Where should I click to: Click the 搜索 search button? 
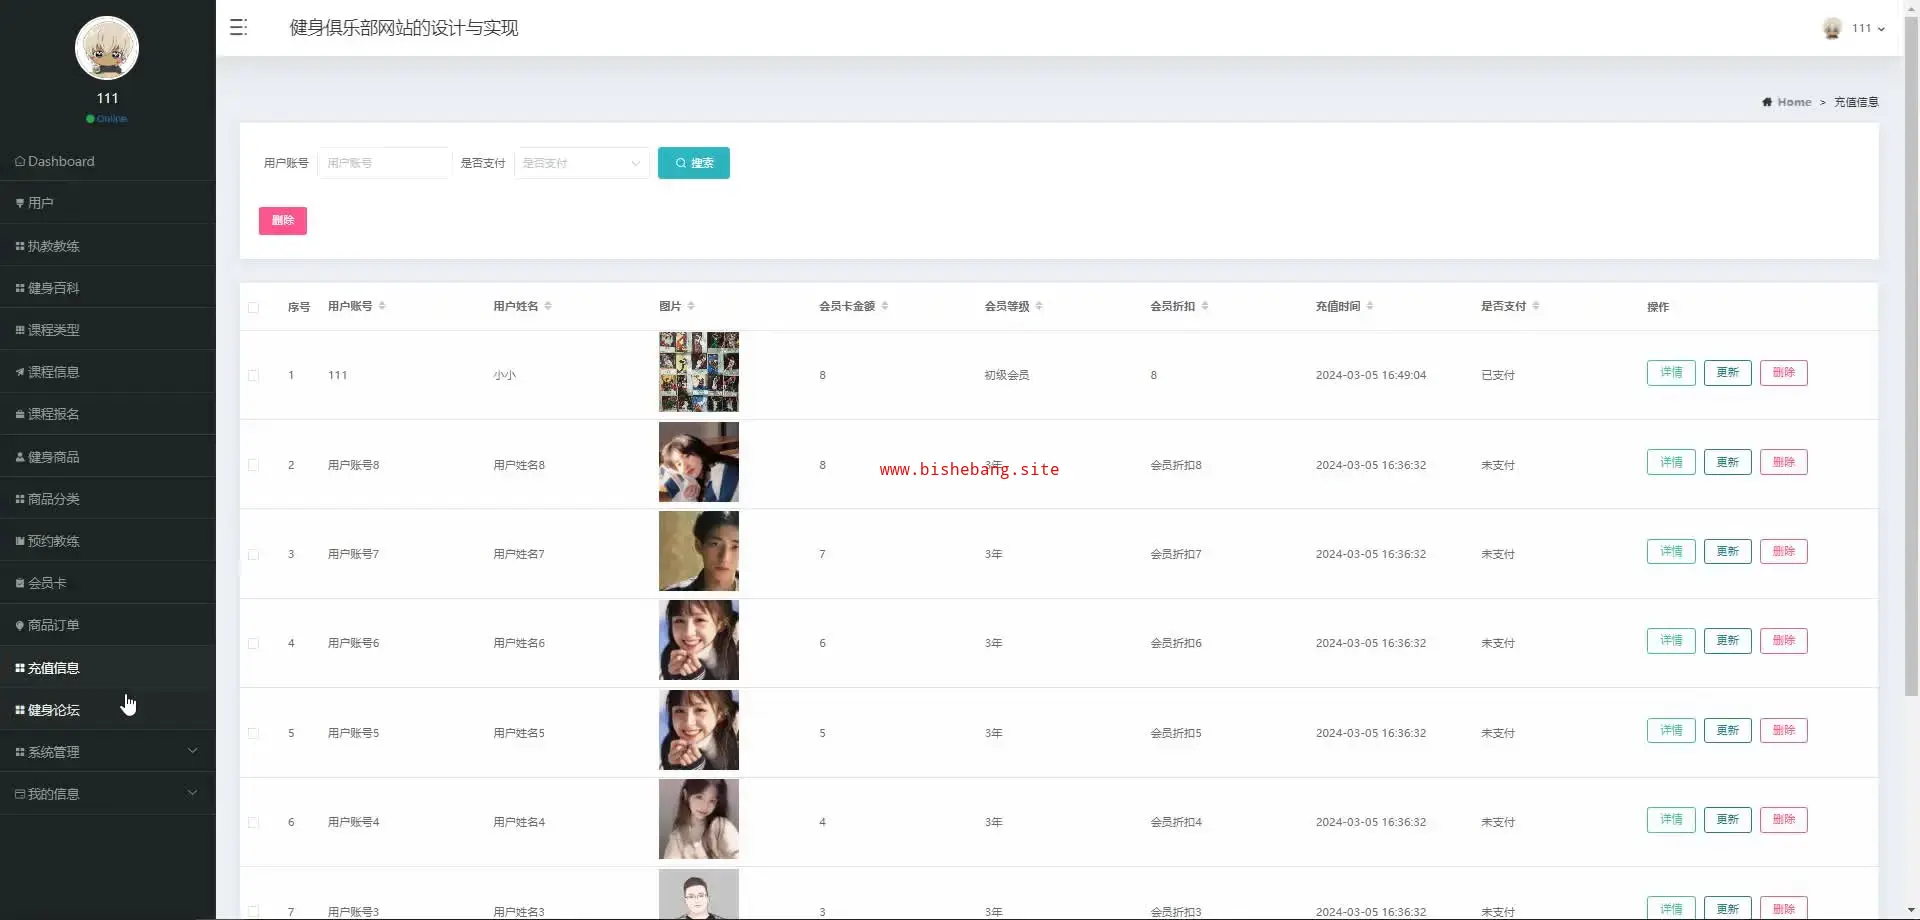pos(693,163)
